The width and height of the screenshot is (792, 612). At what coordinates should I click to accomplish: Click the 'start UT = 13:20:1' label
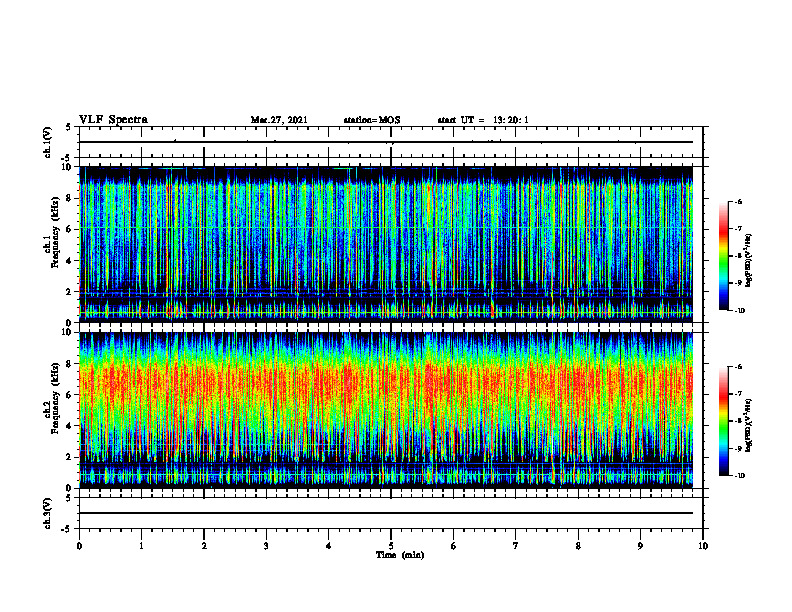pyautogui.click(x=483, y=120)
